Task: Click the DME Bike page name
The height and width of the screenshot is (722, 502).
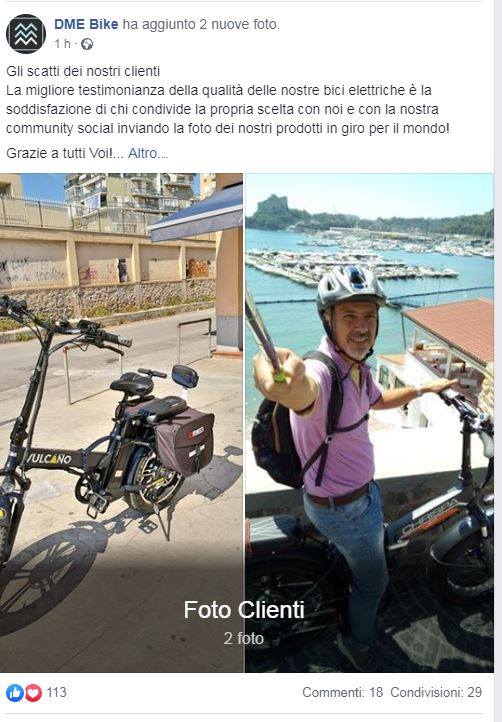Action: [86, 24]
